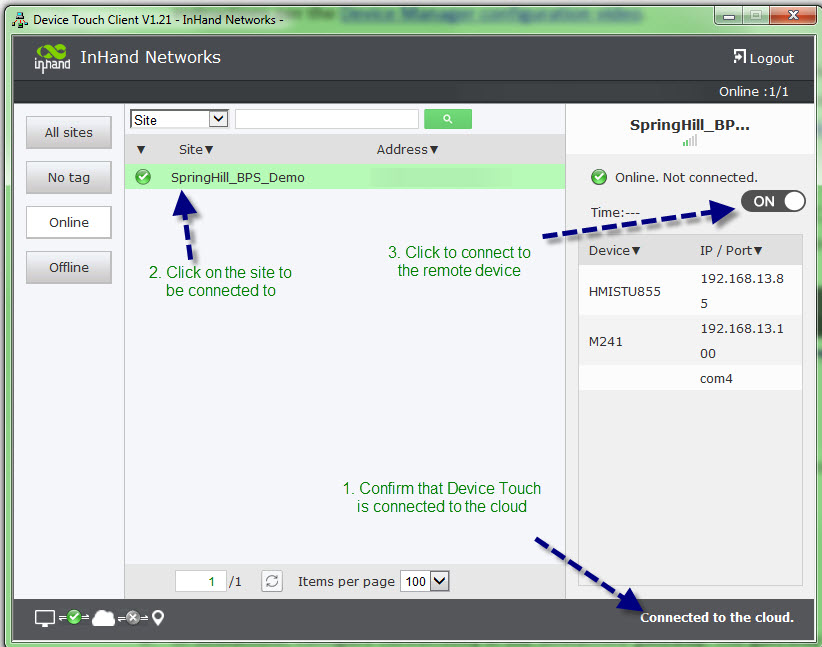Click the Device Touch Client title bar icon
The width and height of the screenshot is (822, 647).
pos(20,20)
